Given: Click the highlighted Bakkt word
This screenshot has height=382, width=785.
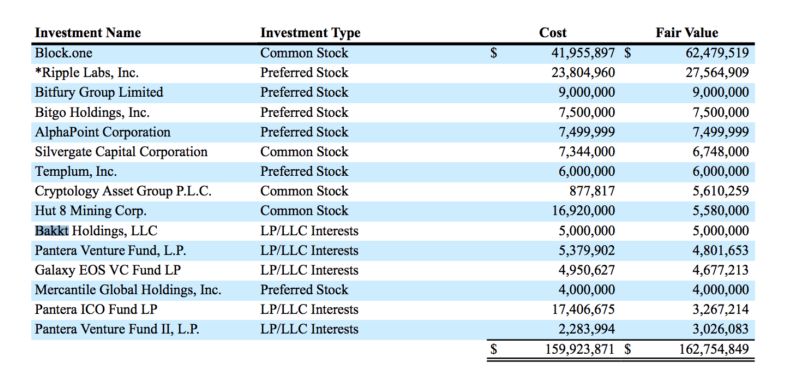Looking at the screenshot, I should (x=52, y=231).
